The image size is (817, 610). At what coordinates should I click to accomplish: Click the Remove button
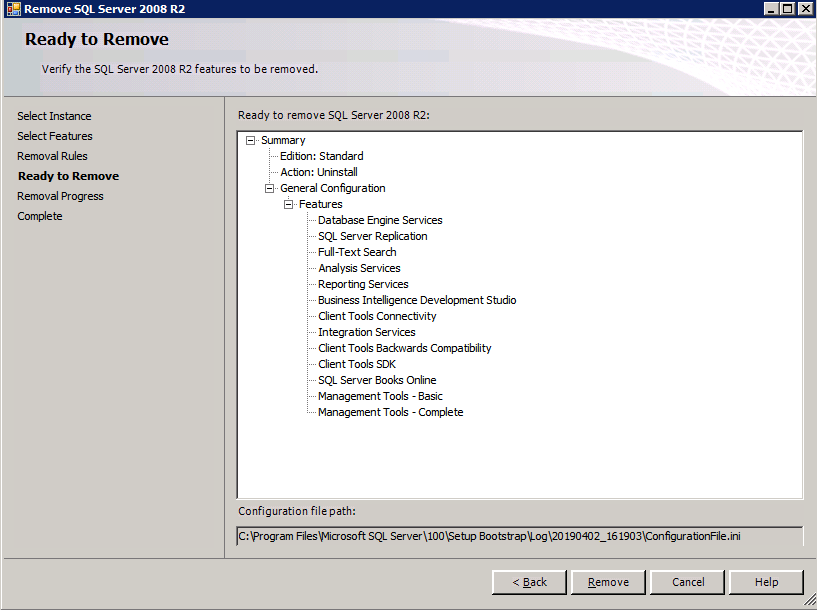[x=608, y=582]
